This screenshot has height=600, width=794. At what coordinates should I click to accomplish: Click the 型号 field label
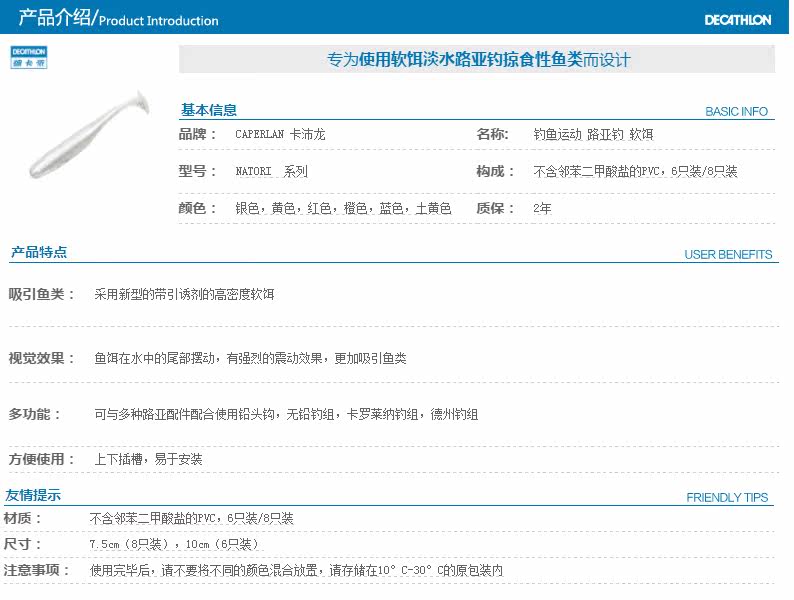tap(197, 171)
